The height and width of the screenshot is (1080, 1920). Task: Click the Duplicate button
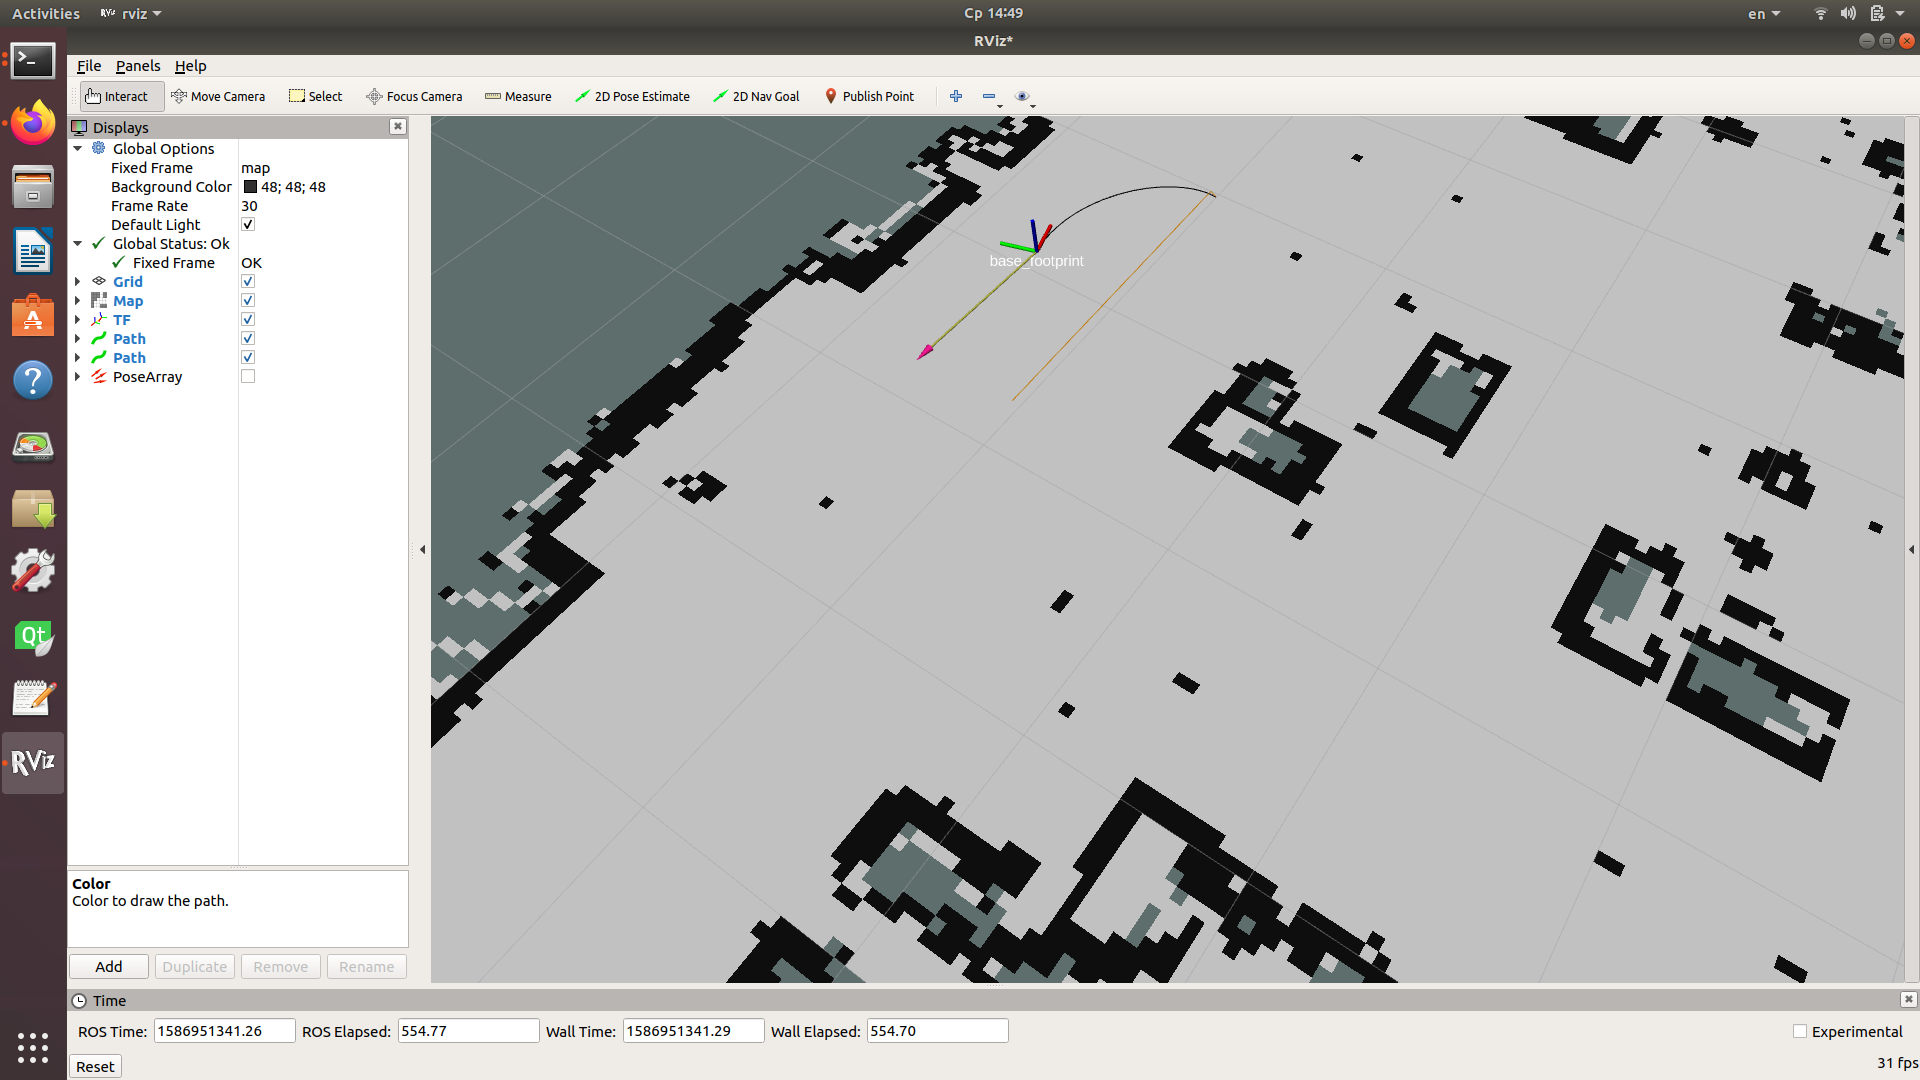coord(195,967)
